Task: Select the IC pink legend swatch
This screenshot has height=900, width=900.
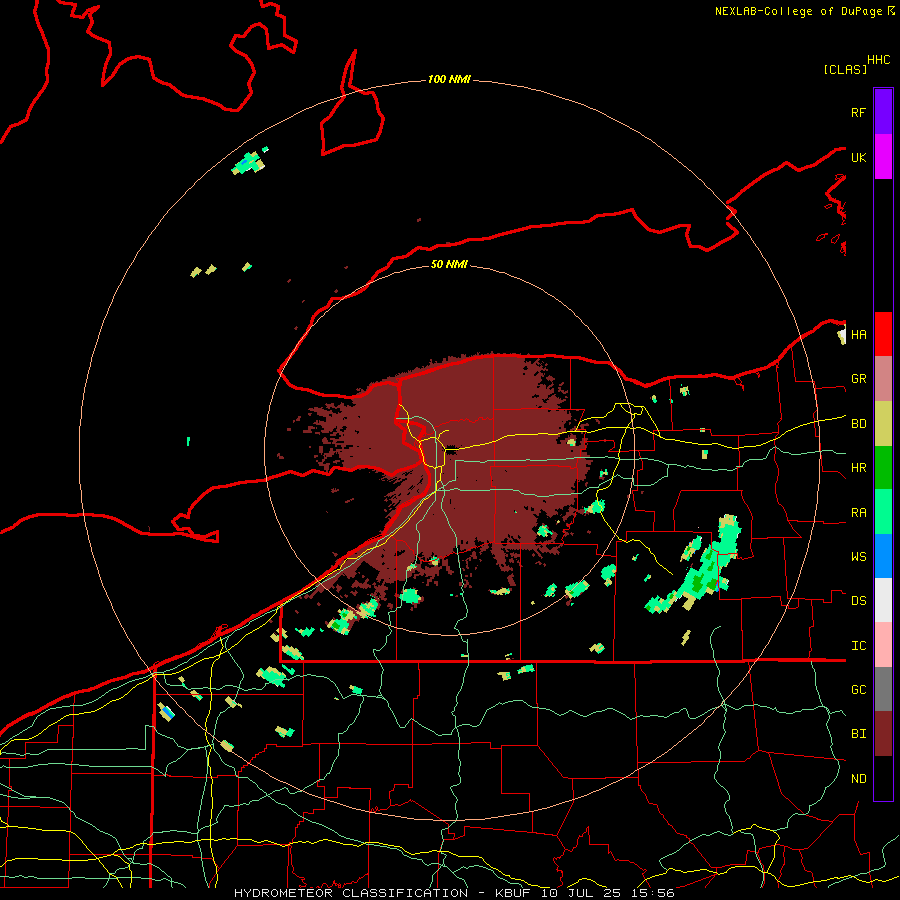Action: [x=883, y=645]
